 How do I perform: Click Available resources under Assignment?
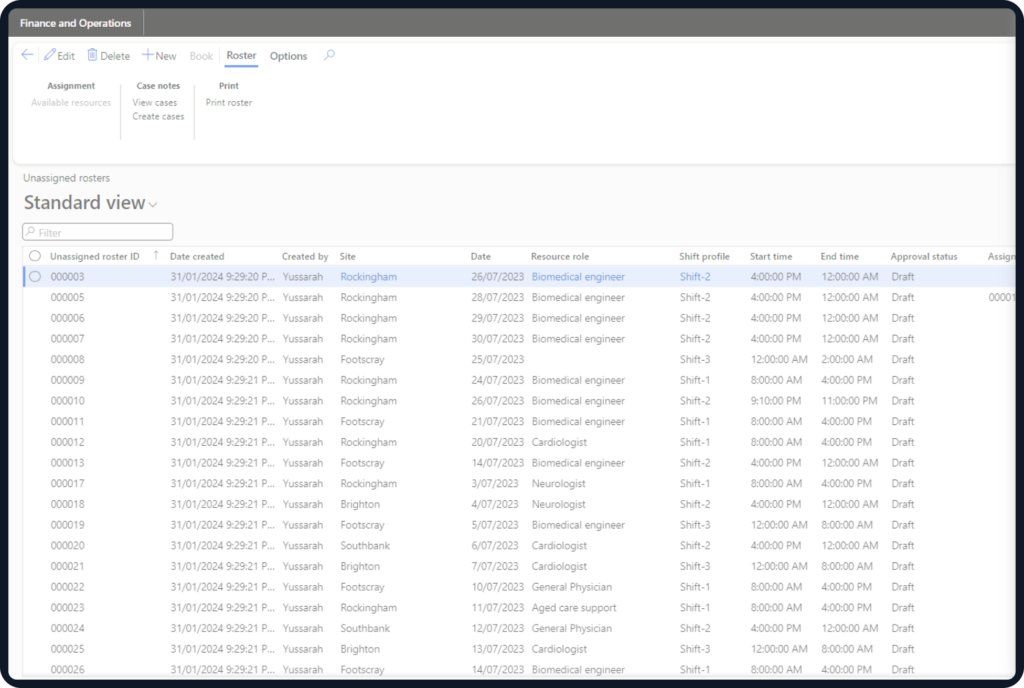tap(71, 102)
